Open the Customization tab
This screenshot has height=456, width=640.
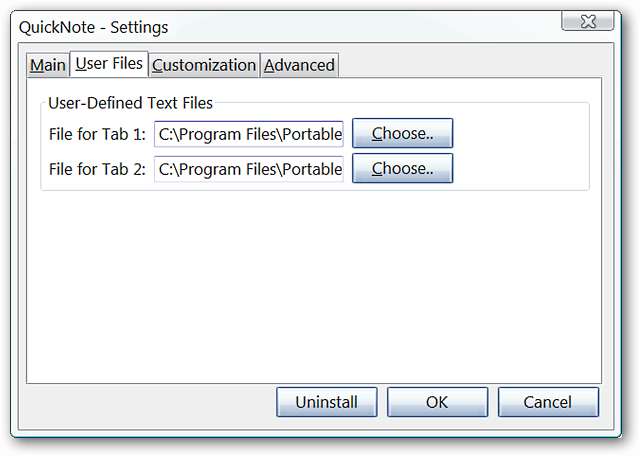pyautogui.click(x=204, y=65)
